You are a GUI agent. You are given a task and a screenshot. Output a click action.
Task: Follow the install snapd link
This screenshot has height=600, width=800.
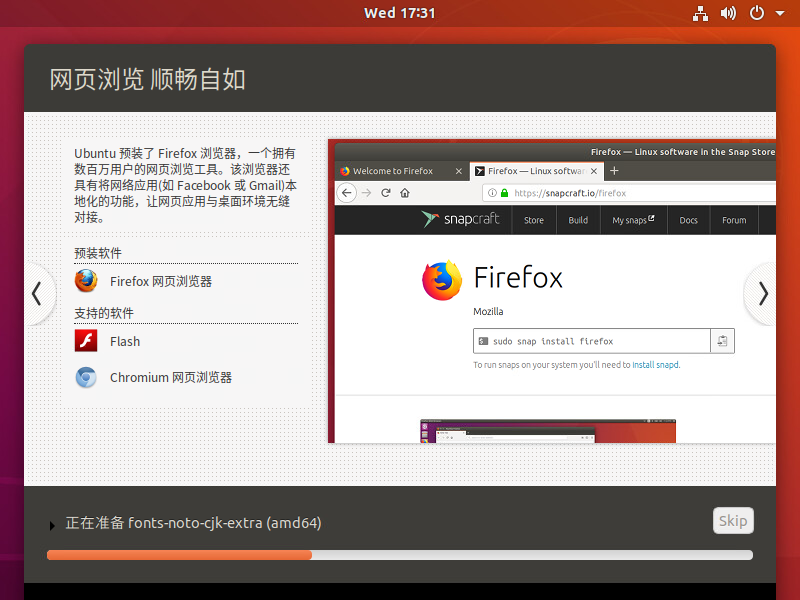[x=656, y=365]
